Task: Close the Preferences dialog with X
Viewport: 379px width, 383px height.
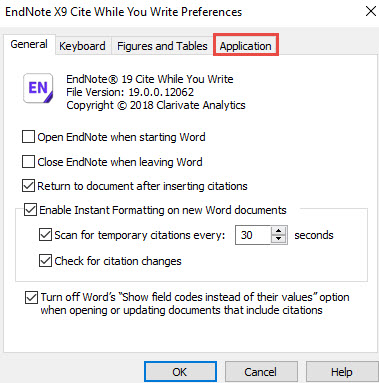Action: pos(370,11)
